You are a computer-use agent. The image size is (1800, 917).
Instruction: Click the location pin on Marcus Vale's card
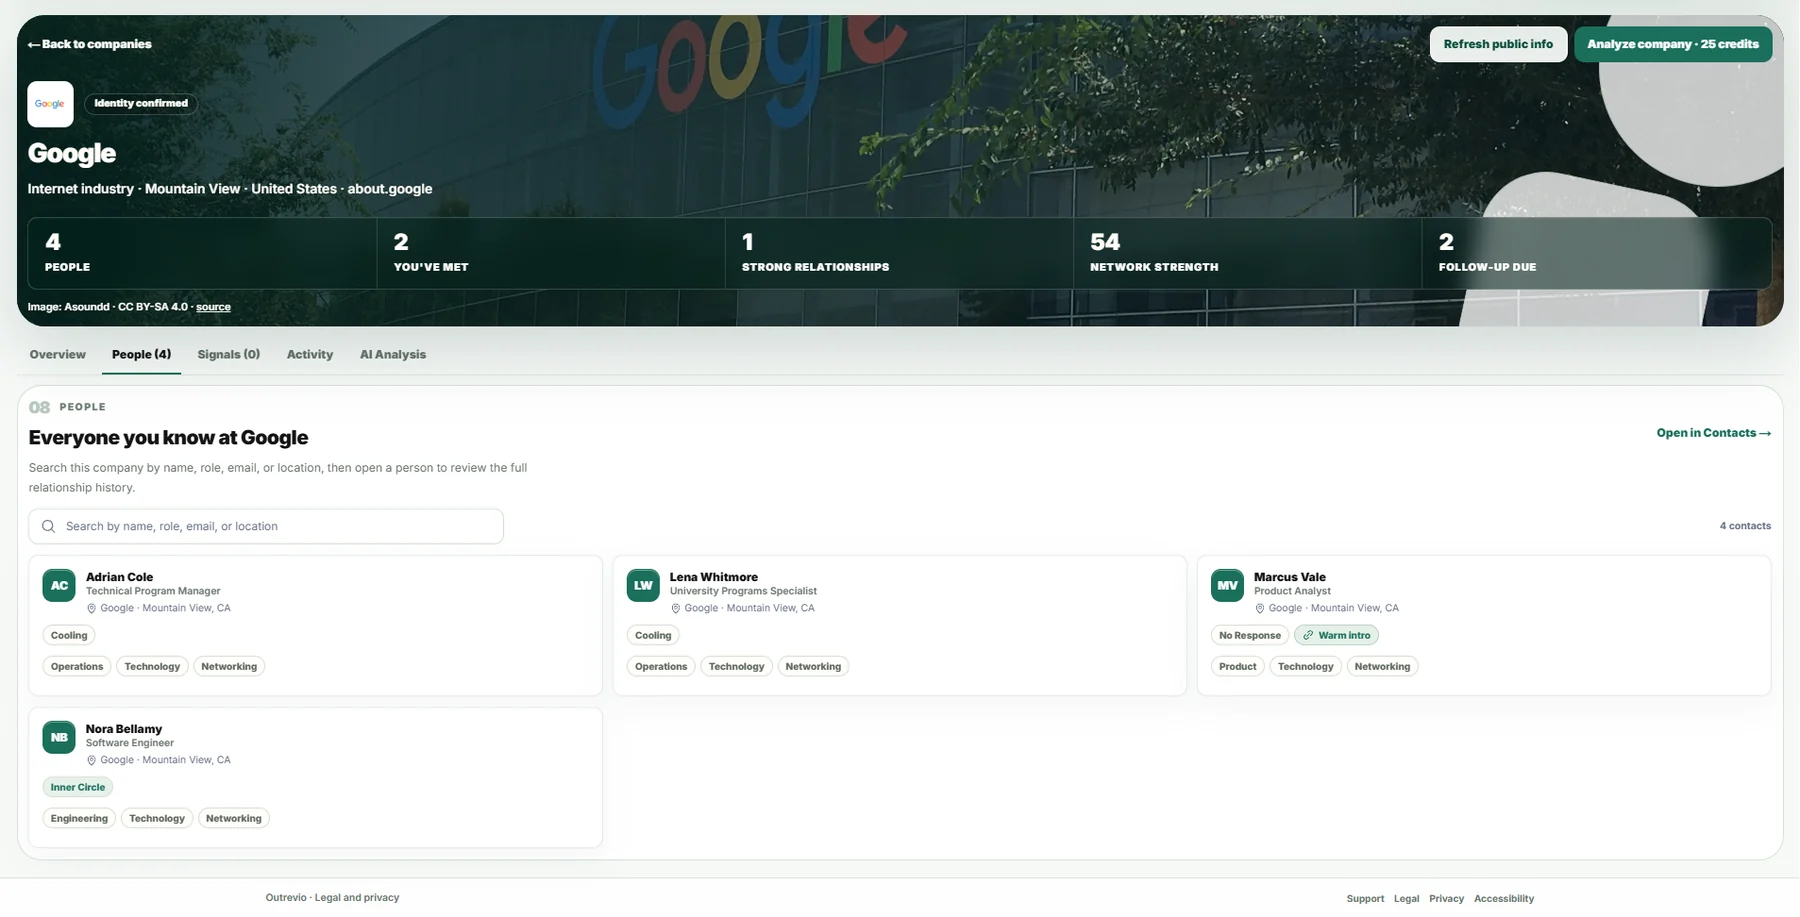pyautogui.click(x=1259, y=608)
